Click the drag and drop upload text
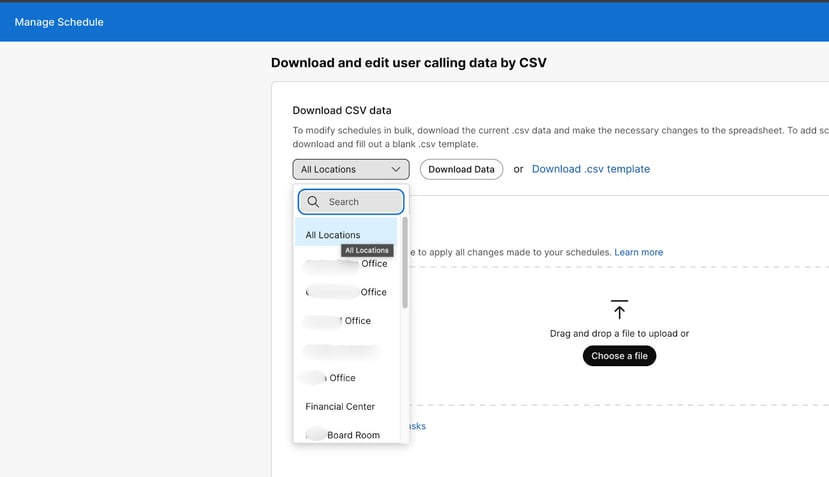The height and width of the screenshot is (477, 829). pos(619,334)
